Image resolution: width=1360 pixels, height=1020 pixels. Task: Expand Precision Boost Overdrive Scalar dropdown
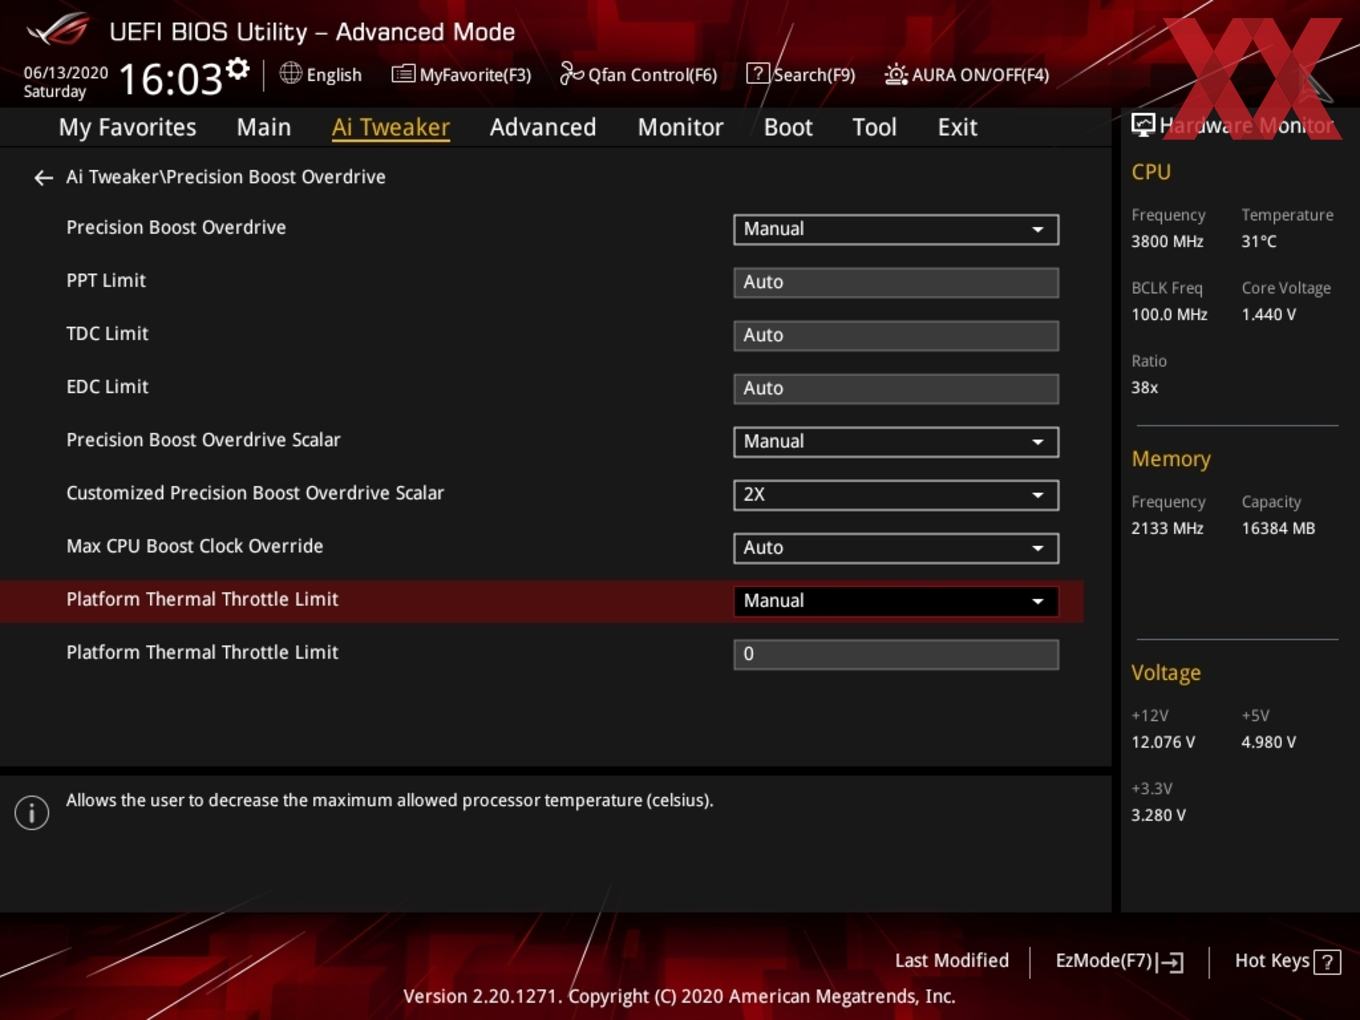pos(896,442)
